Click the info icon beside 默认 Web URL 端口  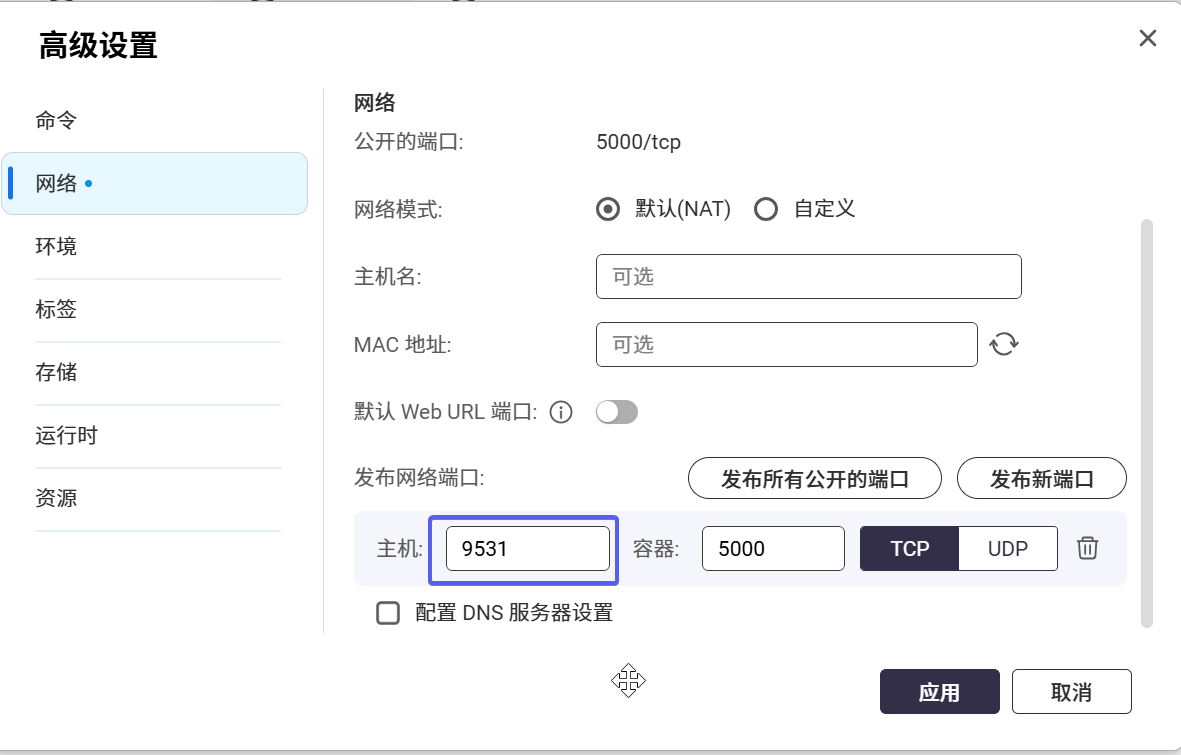point(561,412)
